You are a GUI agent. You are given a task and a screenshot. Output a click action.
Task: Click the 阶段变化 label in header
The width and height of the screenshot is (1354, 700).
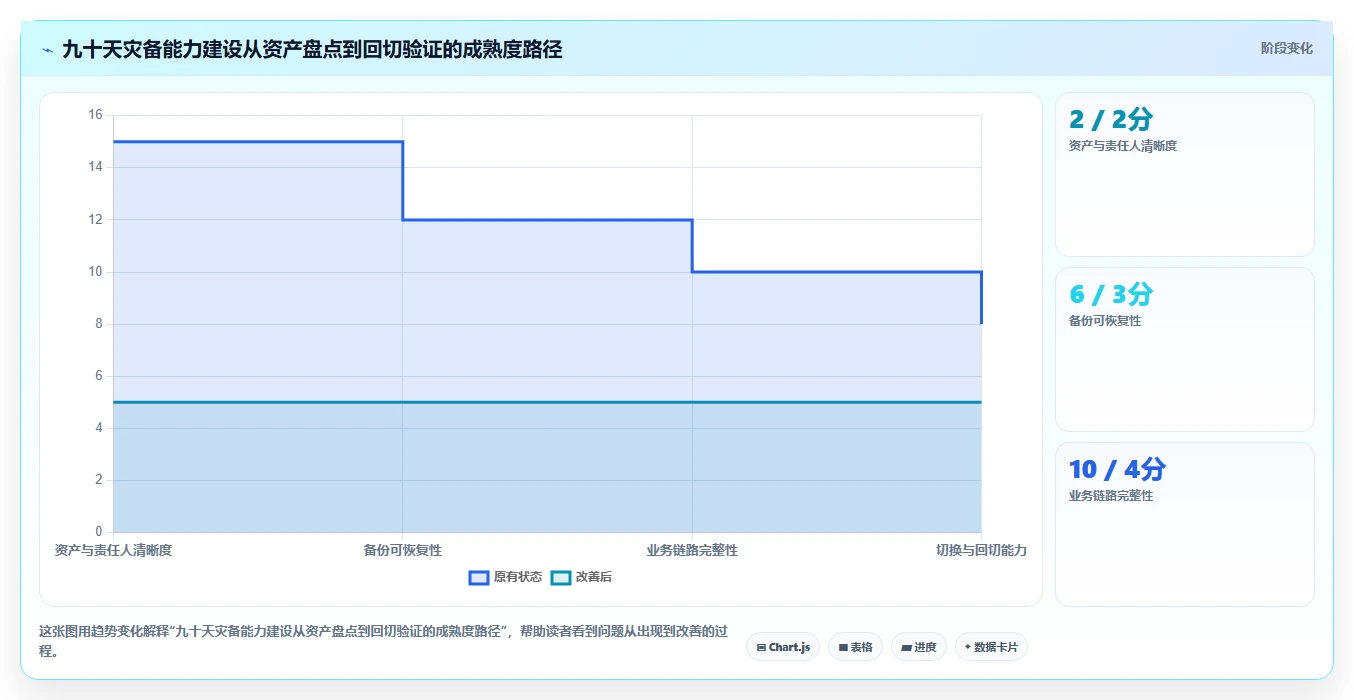pyautogui.click(x=1286, y=48)
